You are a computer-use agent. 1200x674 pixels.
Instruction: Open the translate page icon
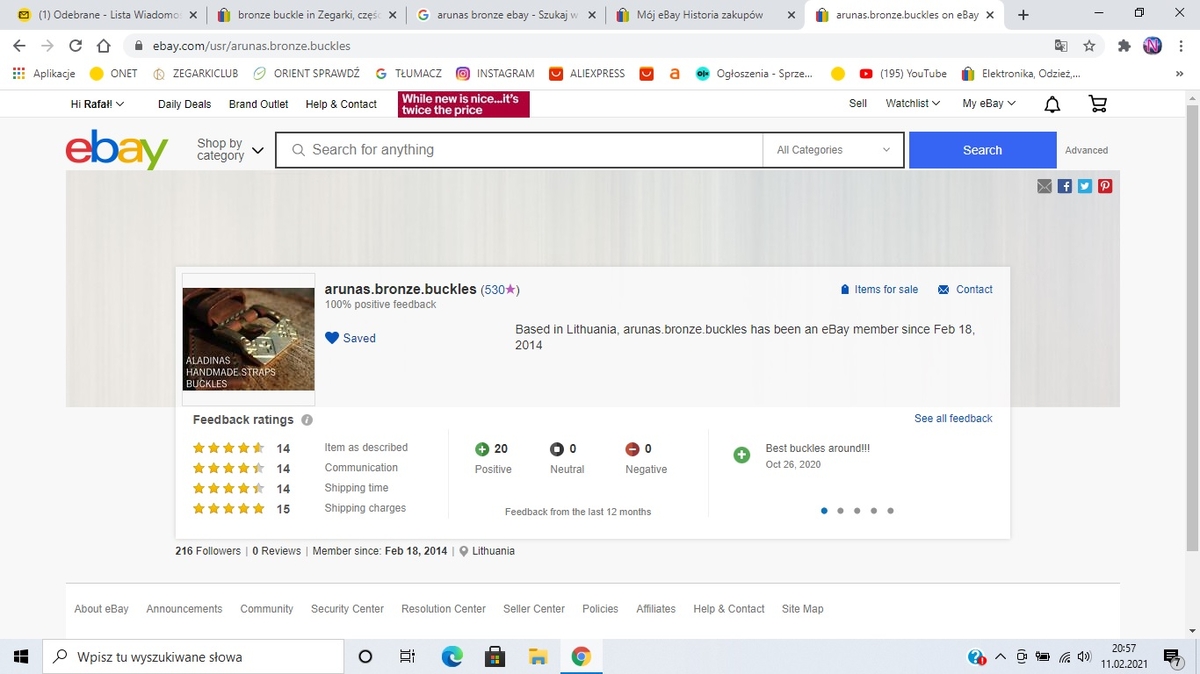click(x=1061, y=46)
